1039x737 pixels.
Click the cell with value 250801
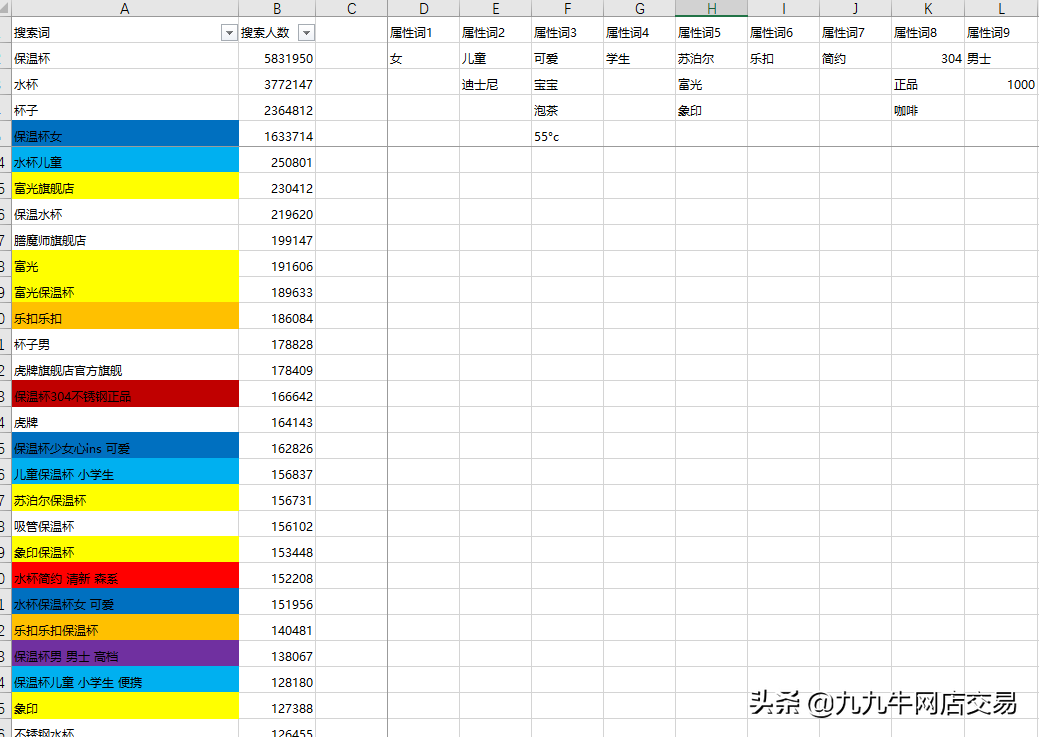click(x=277, y=162)
